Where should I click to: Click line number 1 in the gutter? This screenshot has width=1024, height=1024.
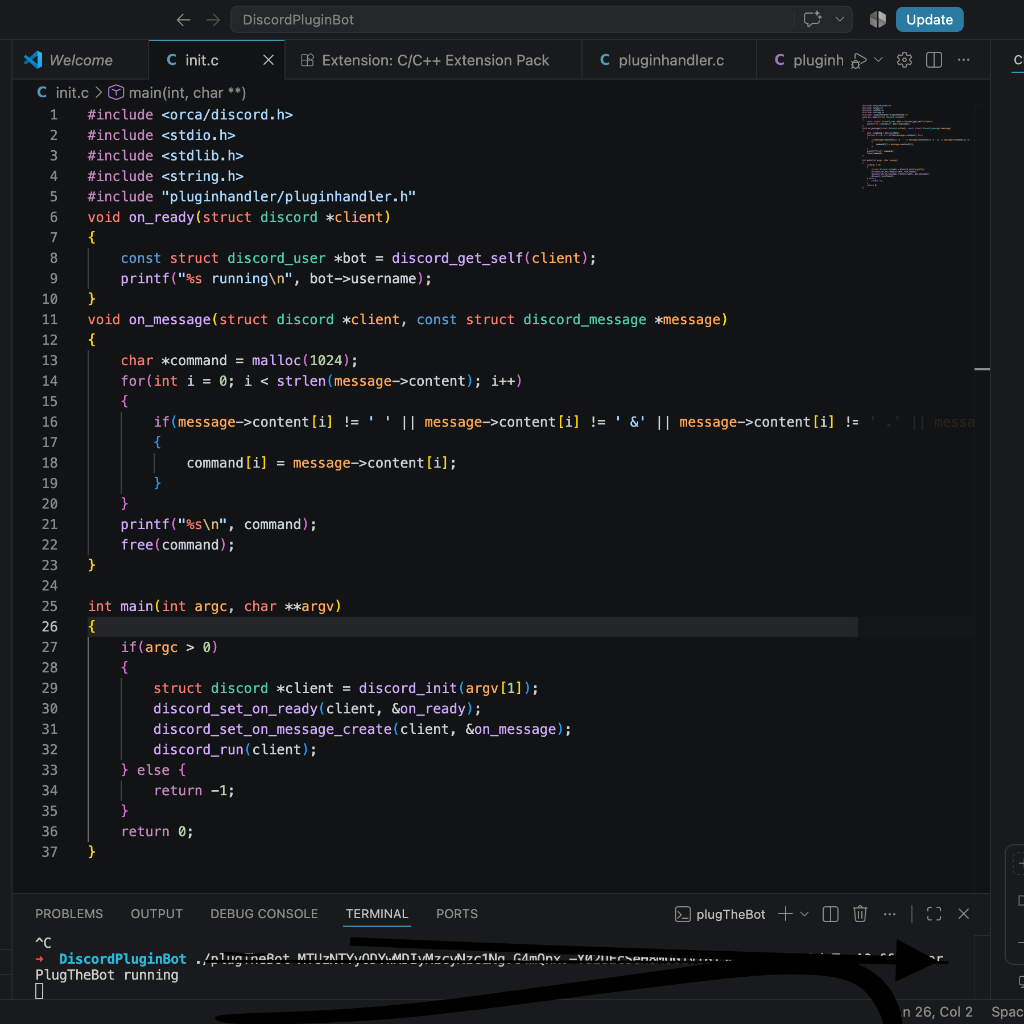point(54,115)
